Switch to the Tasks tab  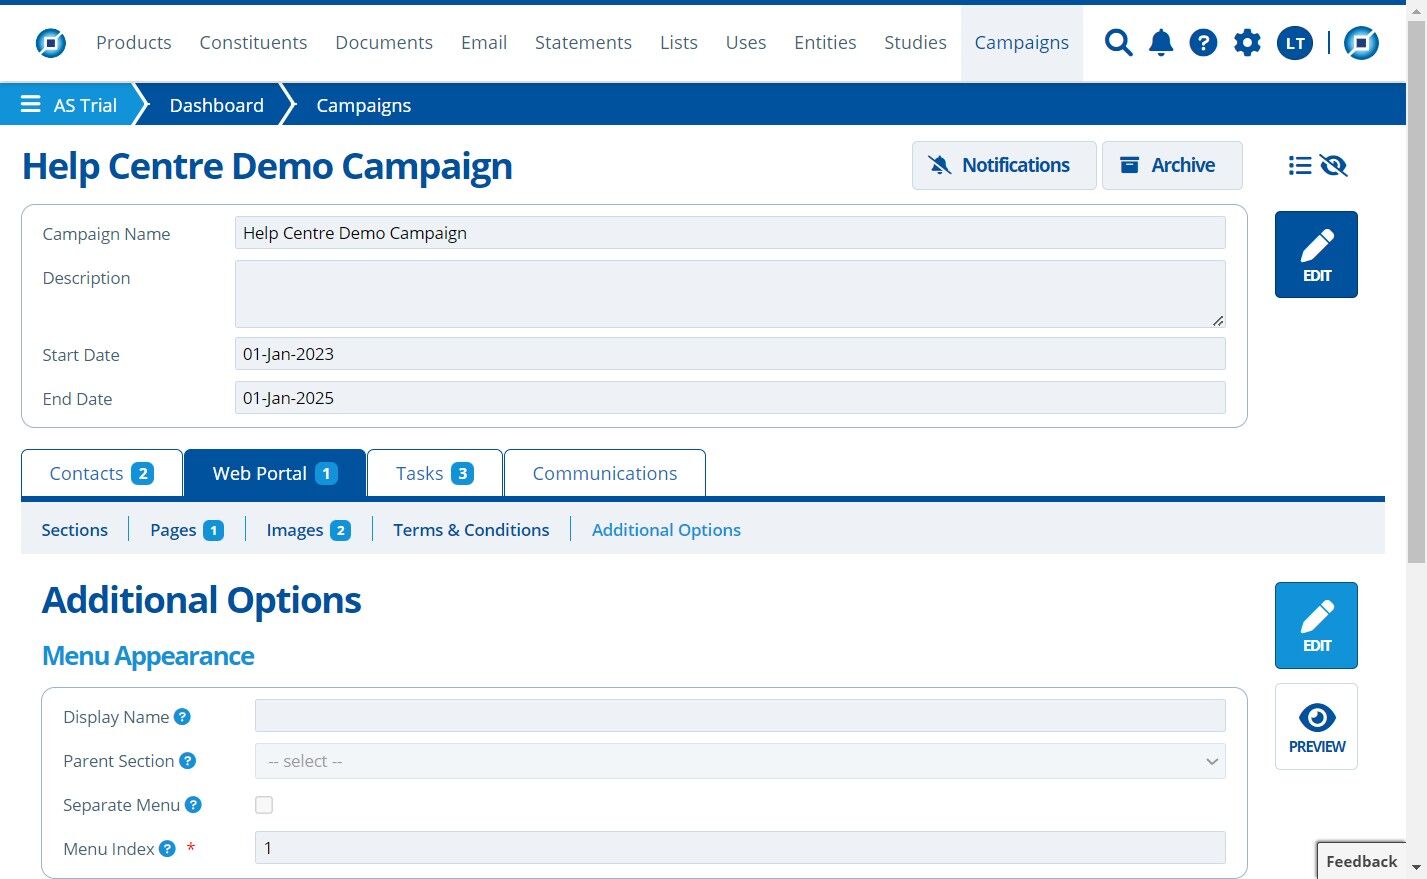click(x=434, y=473)
